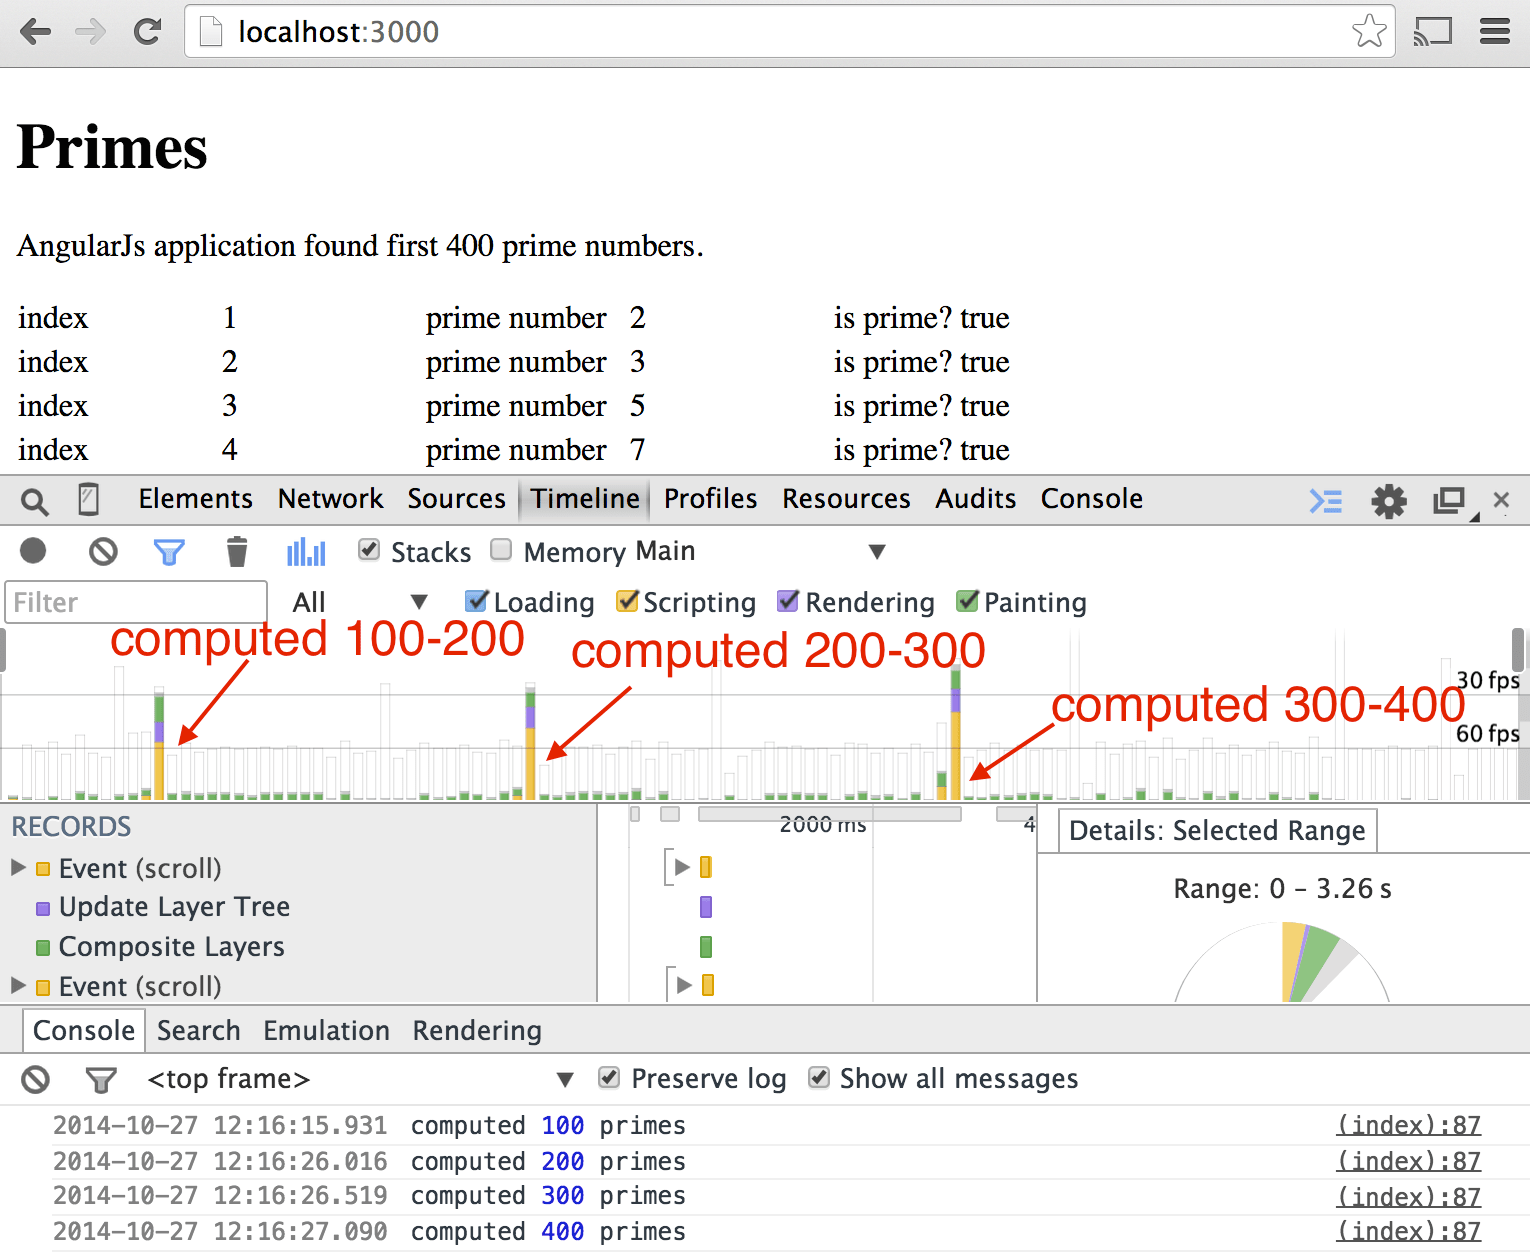Switch to the Profiles panel
This screenshot has height=1254, width=1530.
pos(709,499)
